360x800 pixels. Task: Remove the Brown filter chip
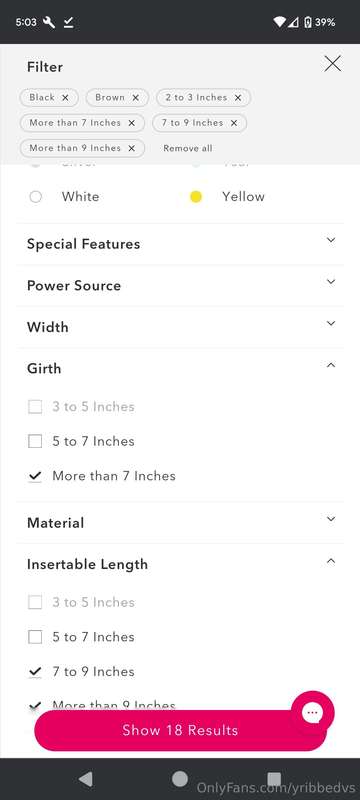point(136,97)
